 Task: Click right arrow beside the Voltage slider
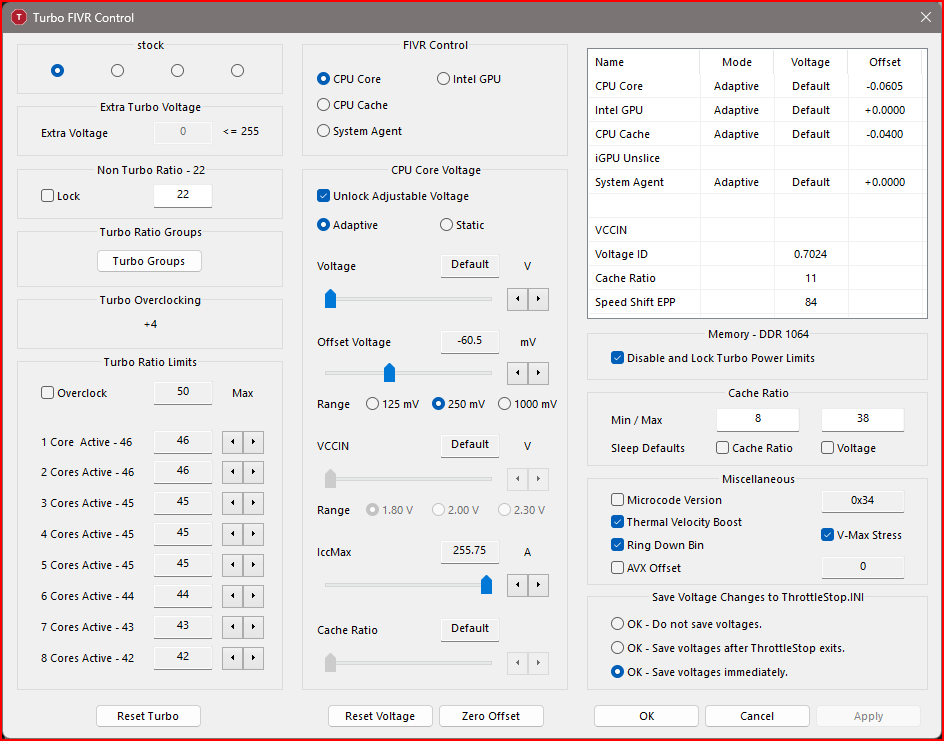539,298
